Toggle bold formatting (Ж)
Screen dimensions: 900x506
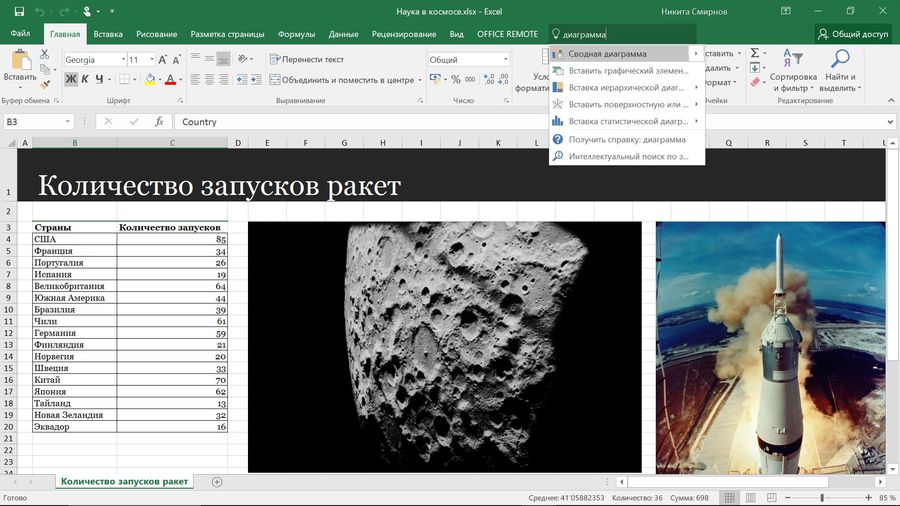(71, 79)
